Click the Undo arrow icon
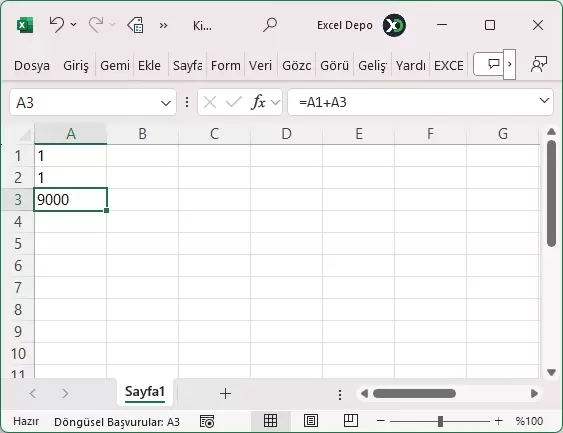The width and height of the screenshot is (563, 433). point(57,25)
